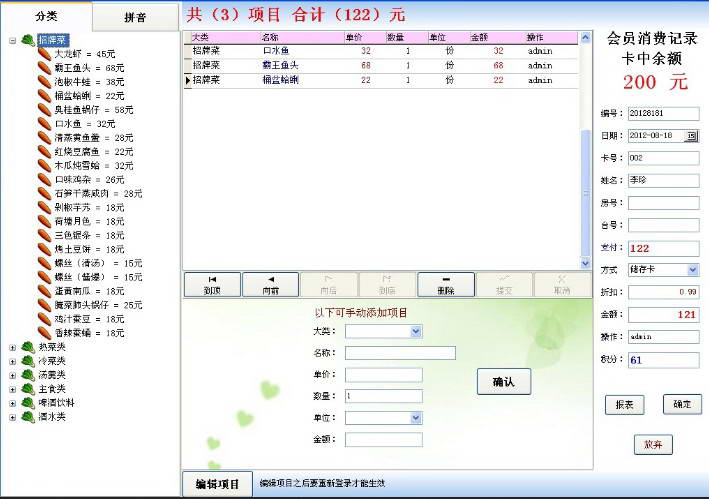
Task: Jump to first record with 到顶
Action: 212,285
